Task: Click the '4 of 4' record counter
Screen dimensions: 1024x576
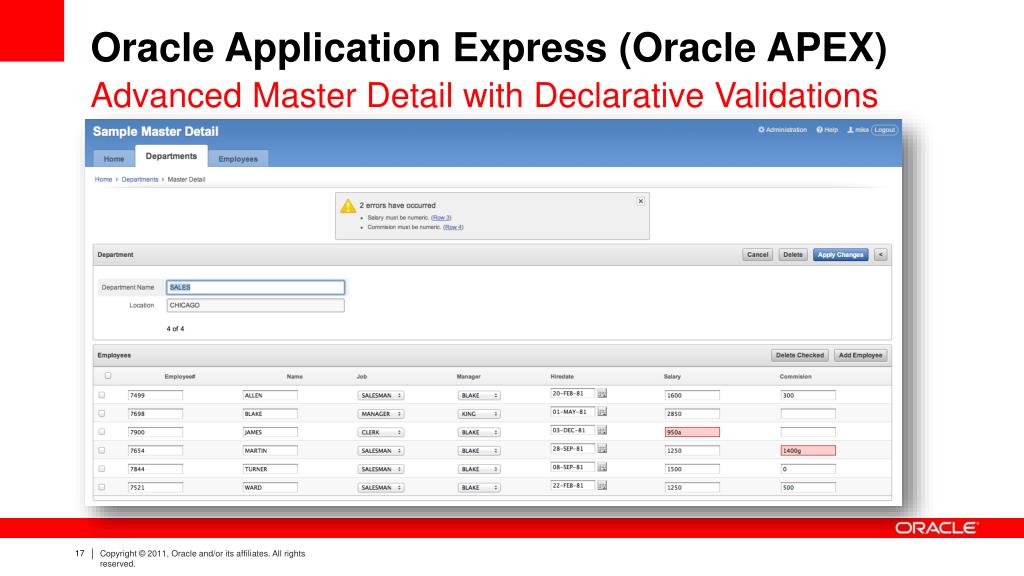Action: coord(175,329)
